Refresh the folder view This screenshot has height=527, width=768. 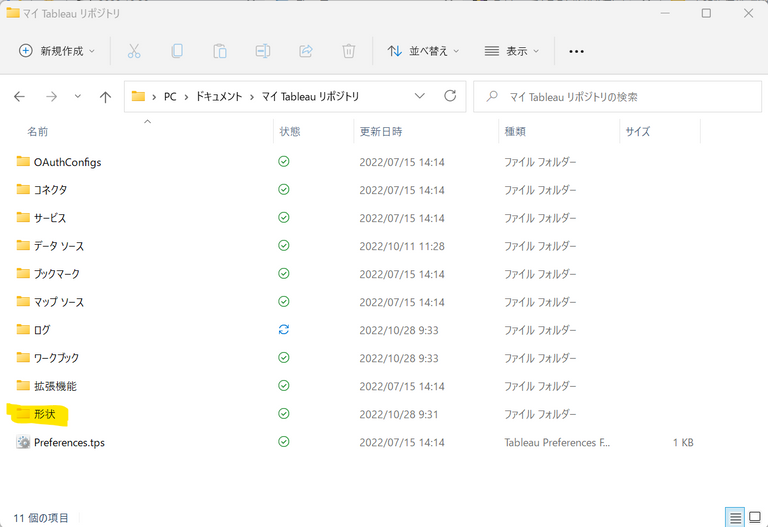pos(450,96)
